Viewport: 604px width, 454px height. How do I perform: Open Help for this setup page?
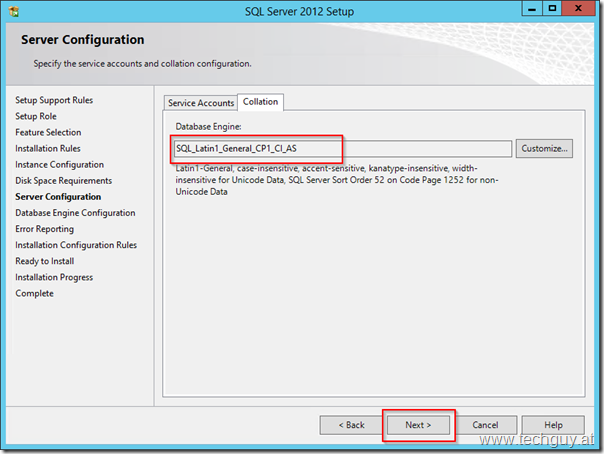point(553,425)
